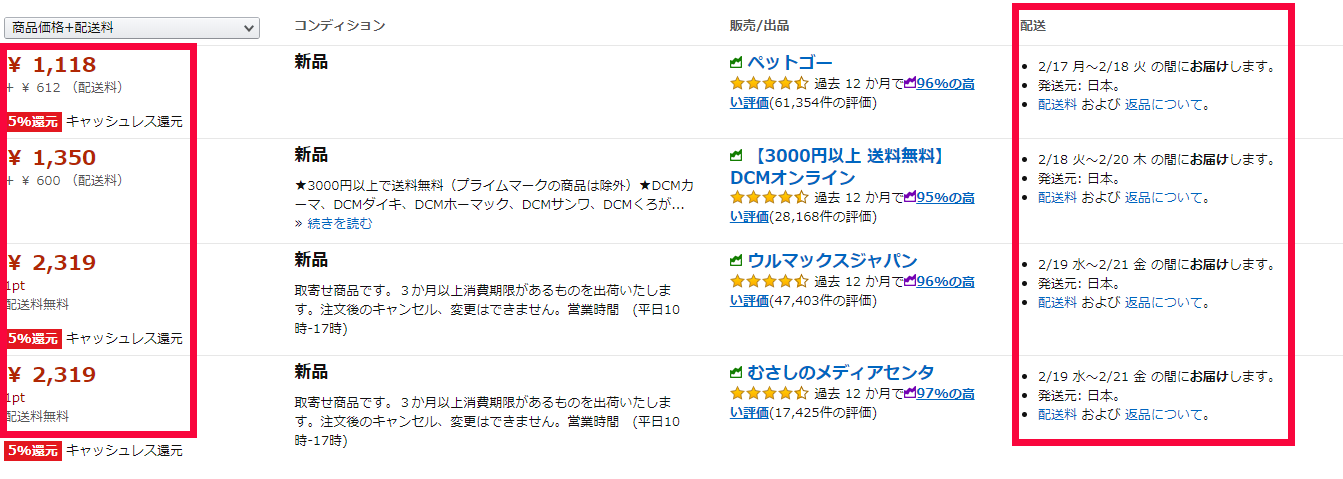
Task: Click the first 5%還元 red badge
Action: [x=34, y=122]
